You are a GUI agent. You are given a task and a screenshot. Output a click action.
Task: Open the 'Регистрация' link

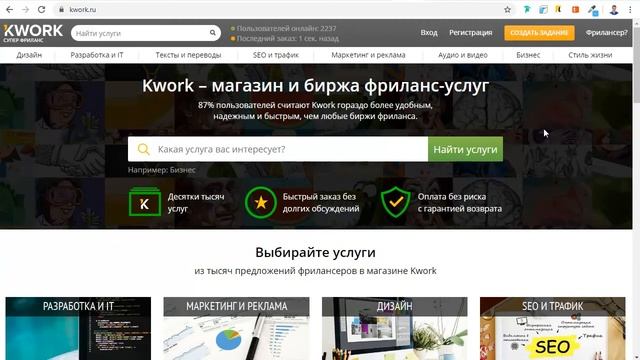(x=471, y=33)
